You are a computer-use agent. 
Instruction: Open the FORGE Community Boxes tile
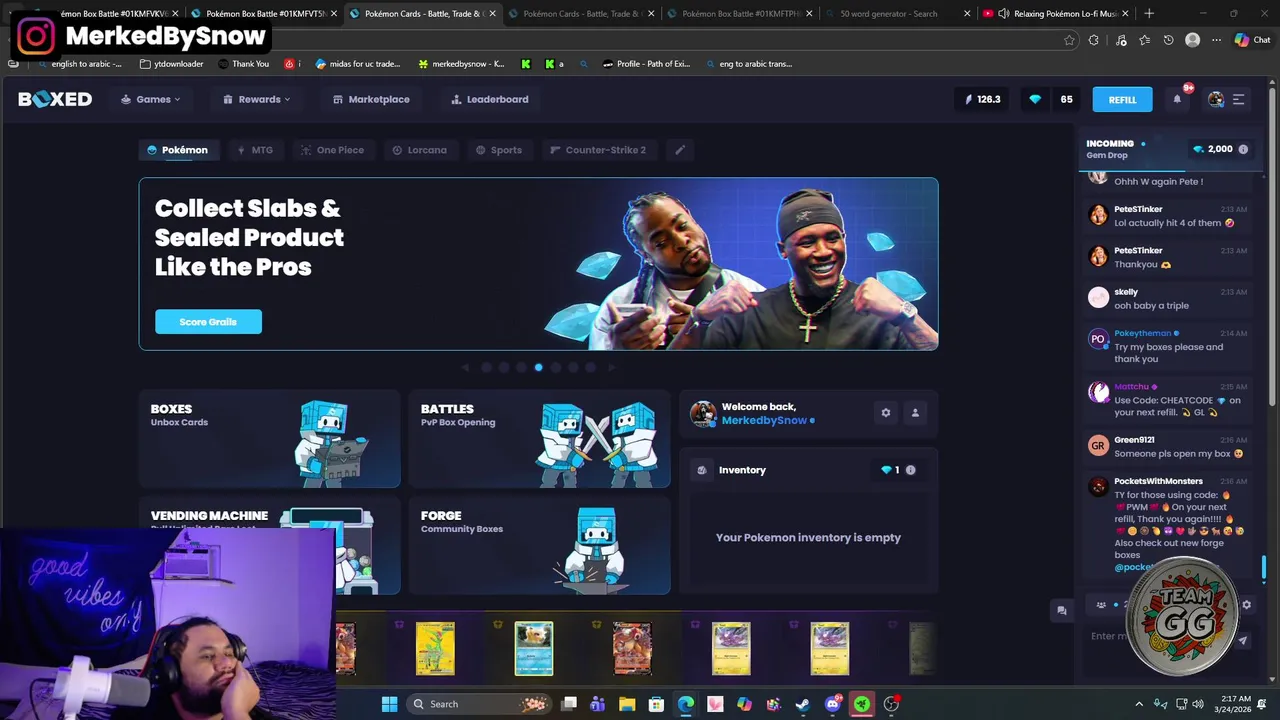pyautogui.click(x=539, y=546)
